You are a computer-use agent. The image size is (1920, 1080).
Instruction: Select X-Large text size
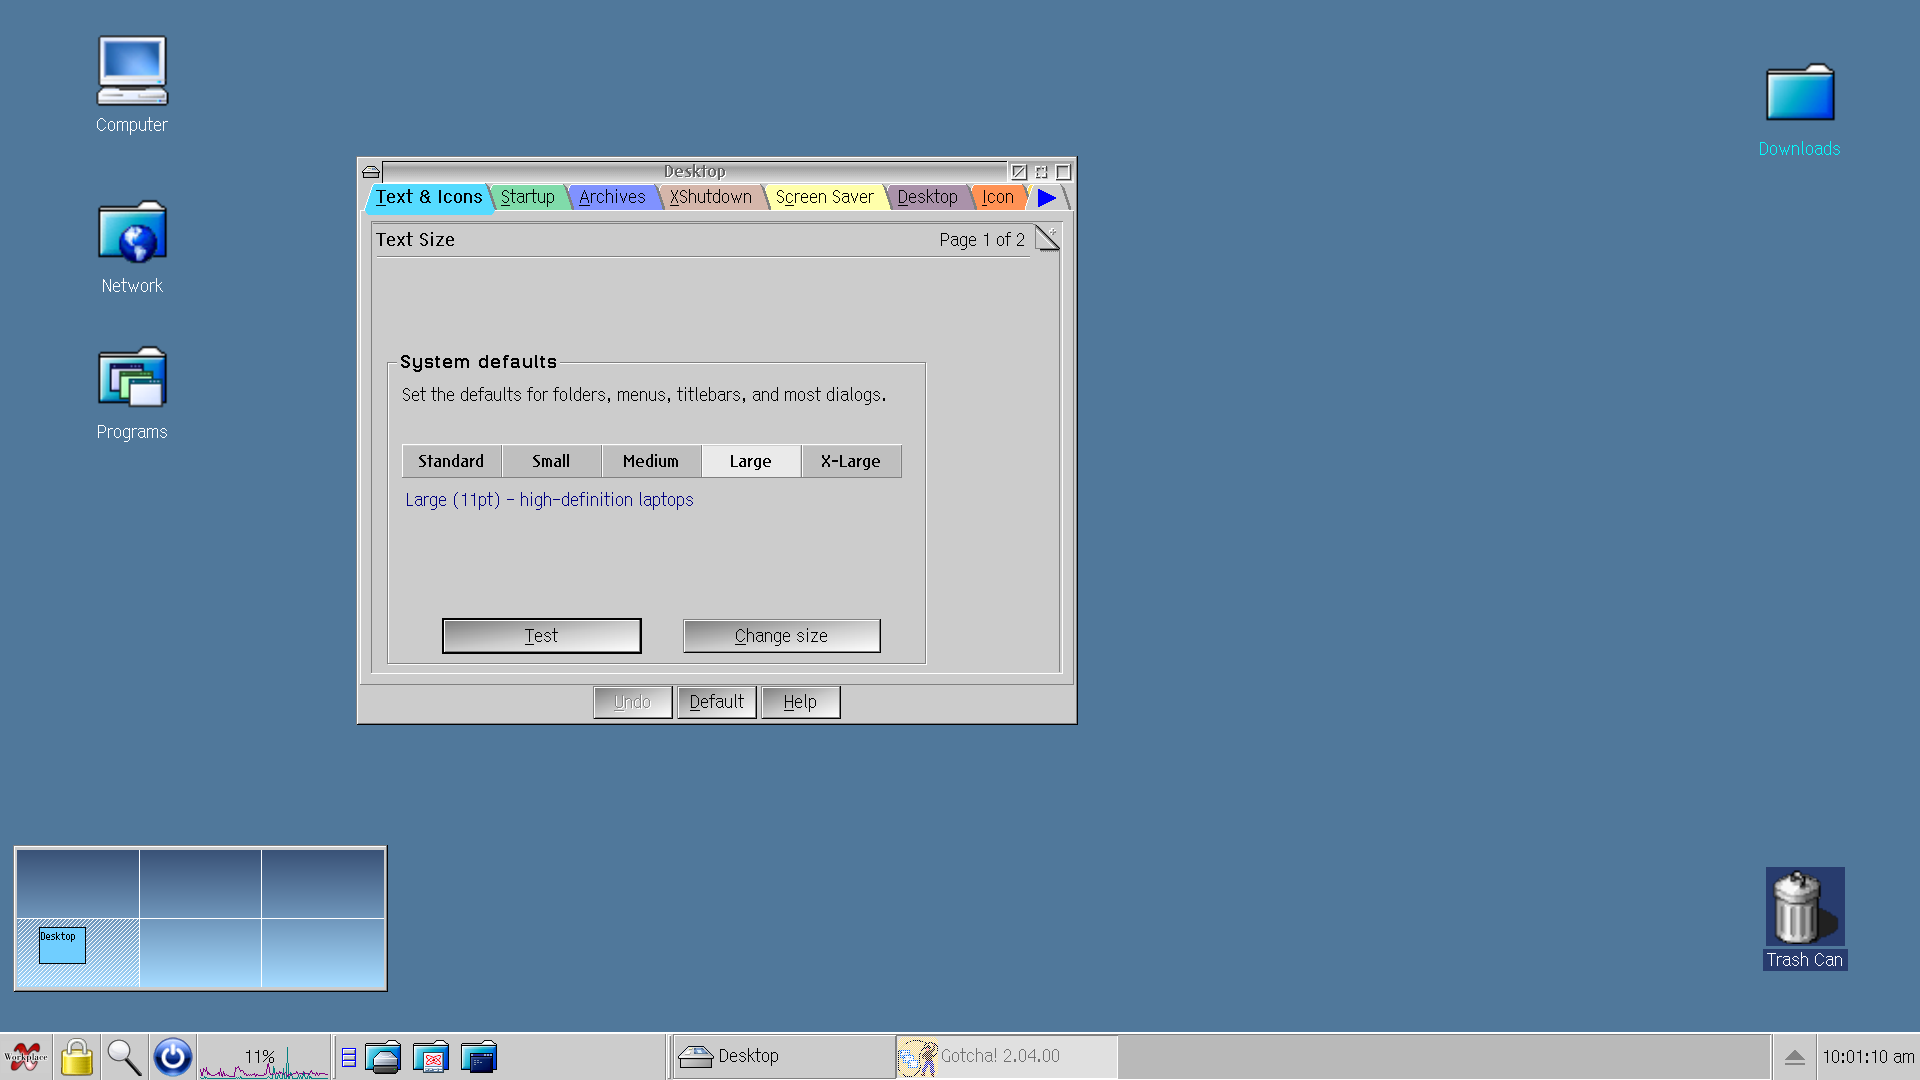851,461
